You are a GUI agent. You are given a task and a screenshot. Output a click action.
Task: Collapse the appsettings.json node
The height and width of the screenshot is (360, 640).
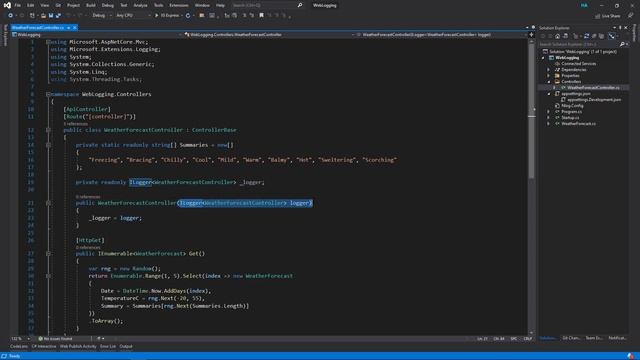549,93
